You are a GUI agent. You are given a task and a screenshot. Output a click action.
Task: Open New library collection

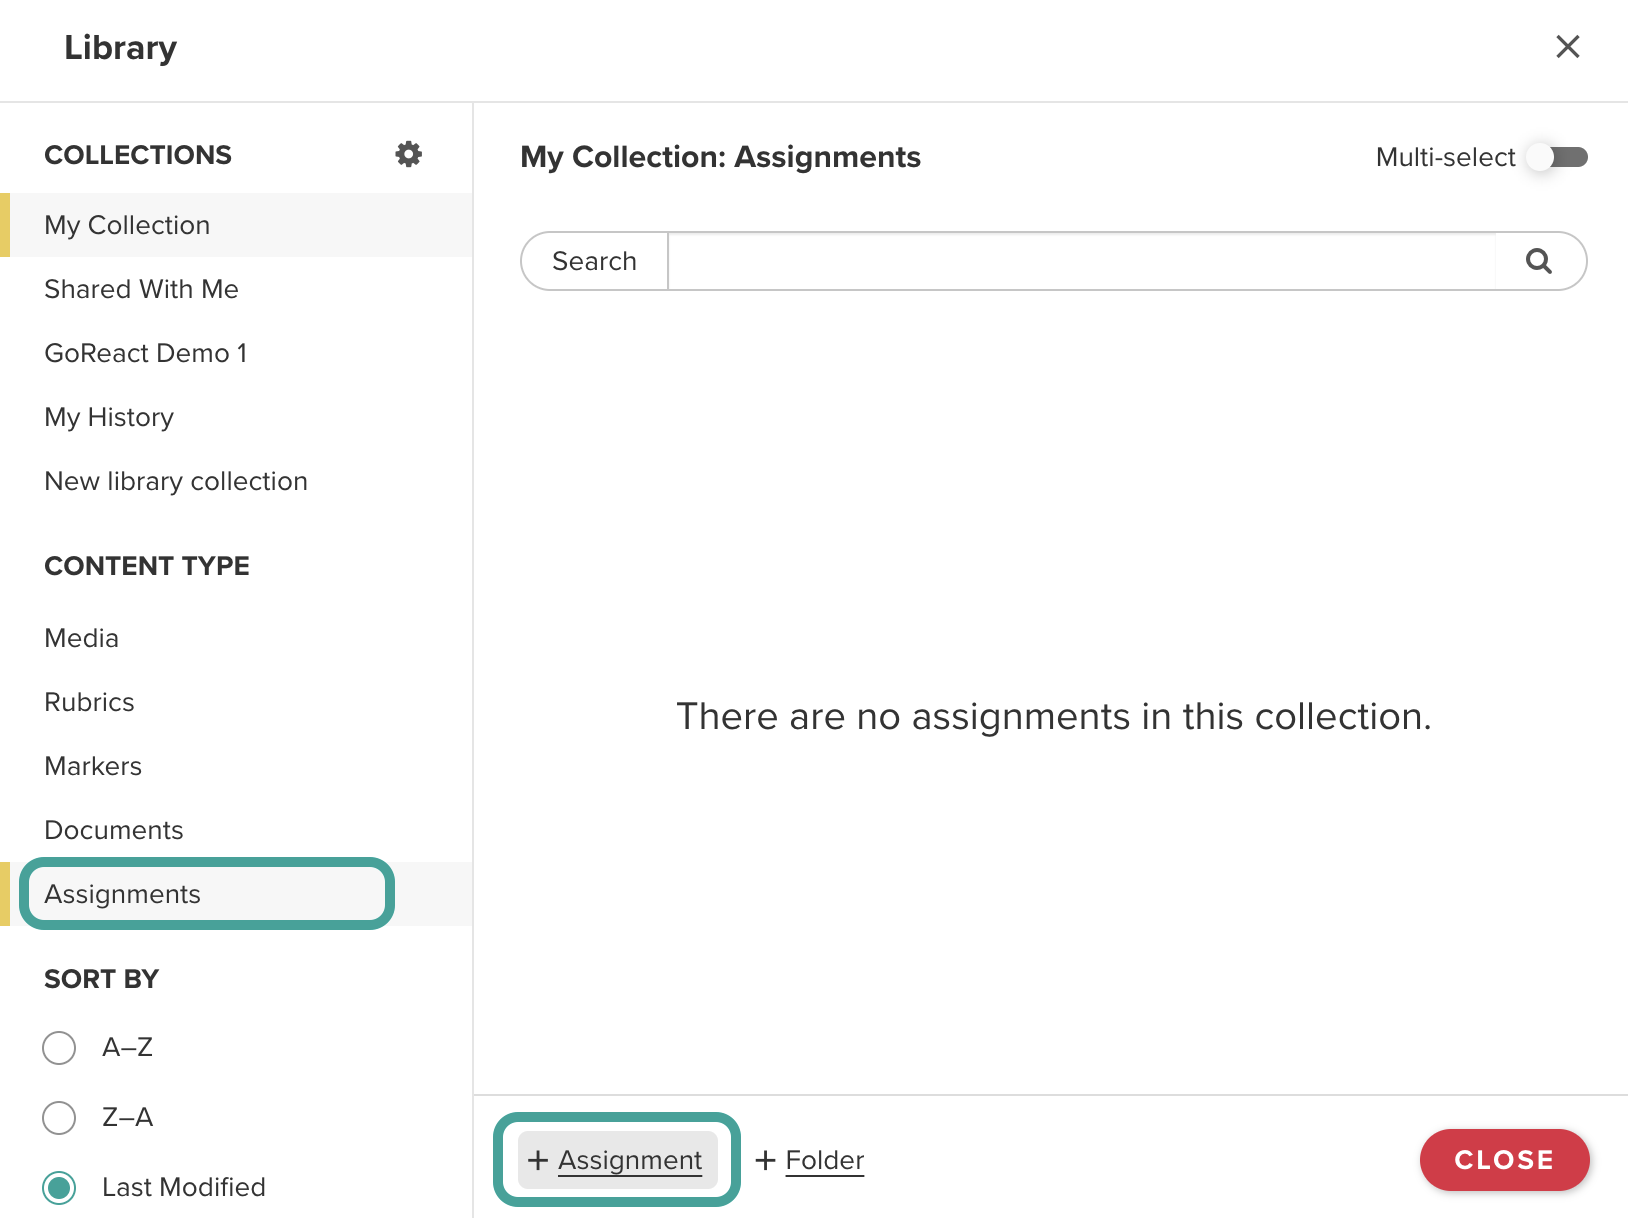[x=236, y=481]
